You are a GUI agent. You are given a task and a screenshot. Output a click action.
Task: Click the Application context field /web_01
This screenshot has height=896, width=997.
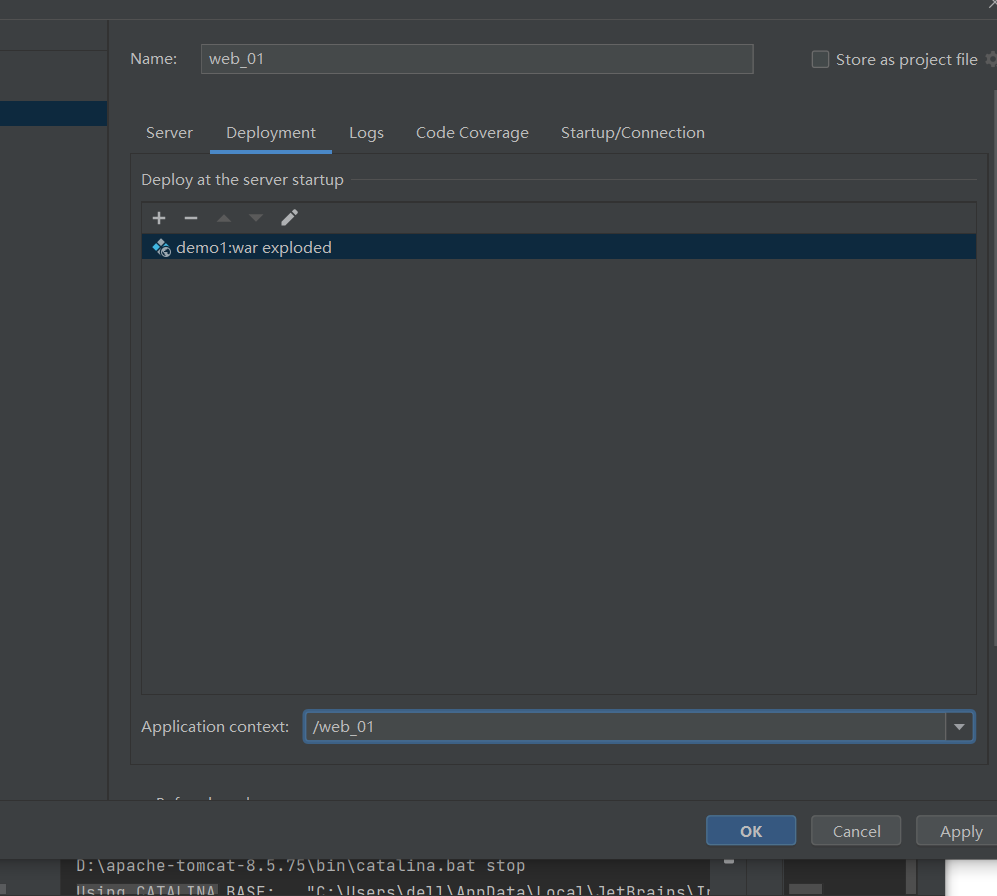click(625, 726)
